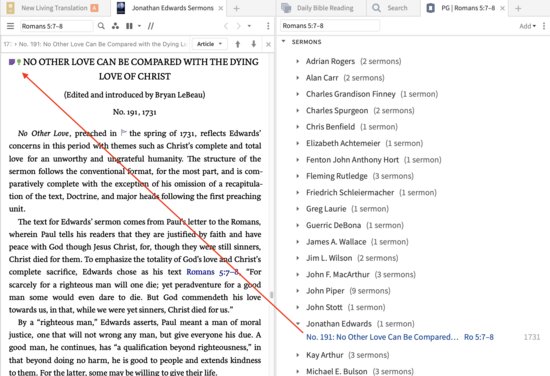Viewport: 550px width, 376px height.
Task: Add a new tab in left pane
Action: (x=236, y=8)
